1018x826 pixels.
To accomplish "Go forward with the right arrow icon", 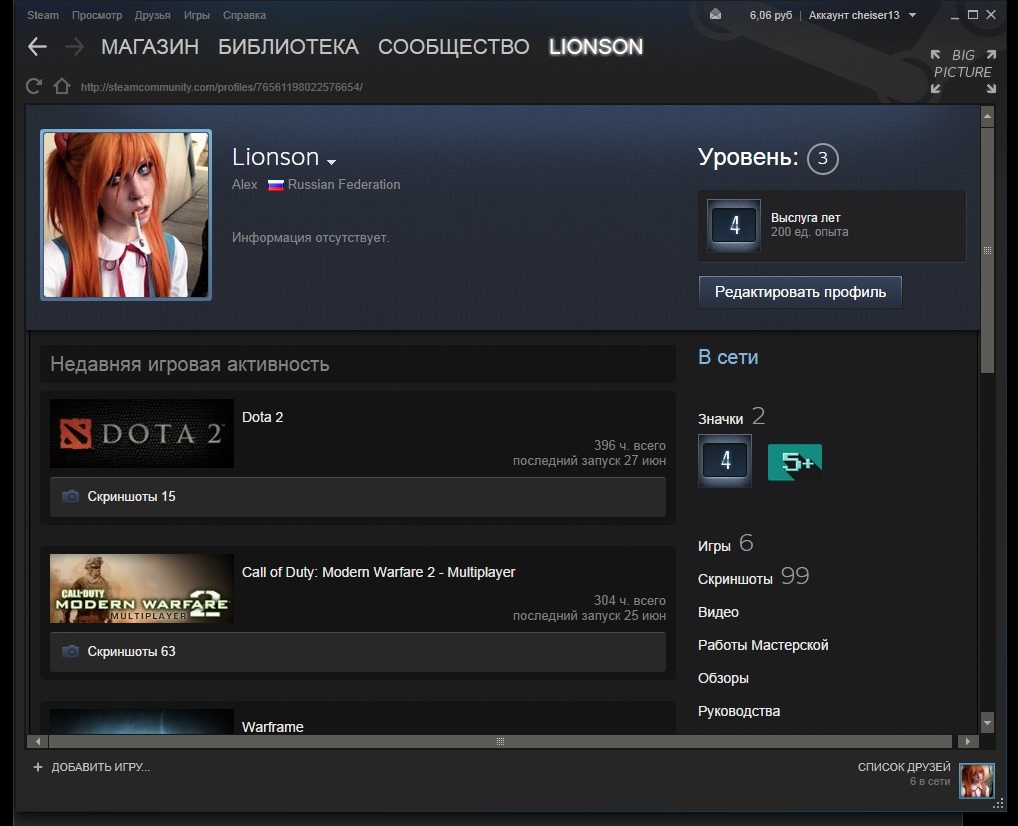I will coord(75,47).
